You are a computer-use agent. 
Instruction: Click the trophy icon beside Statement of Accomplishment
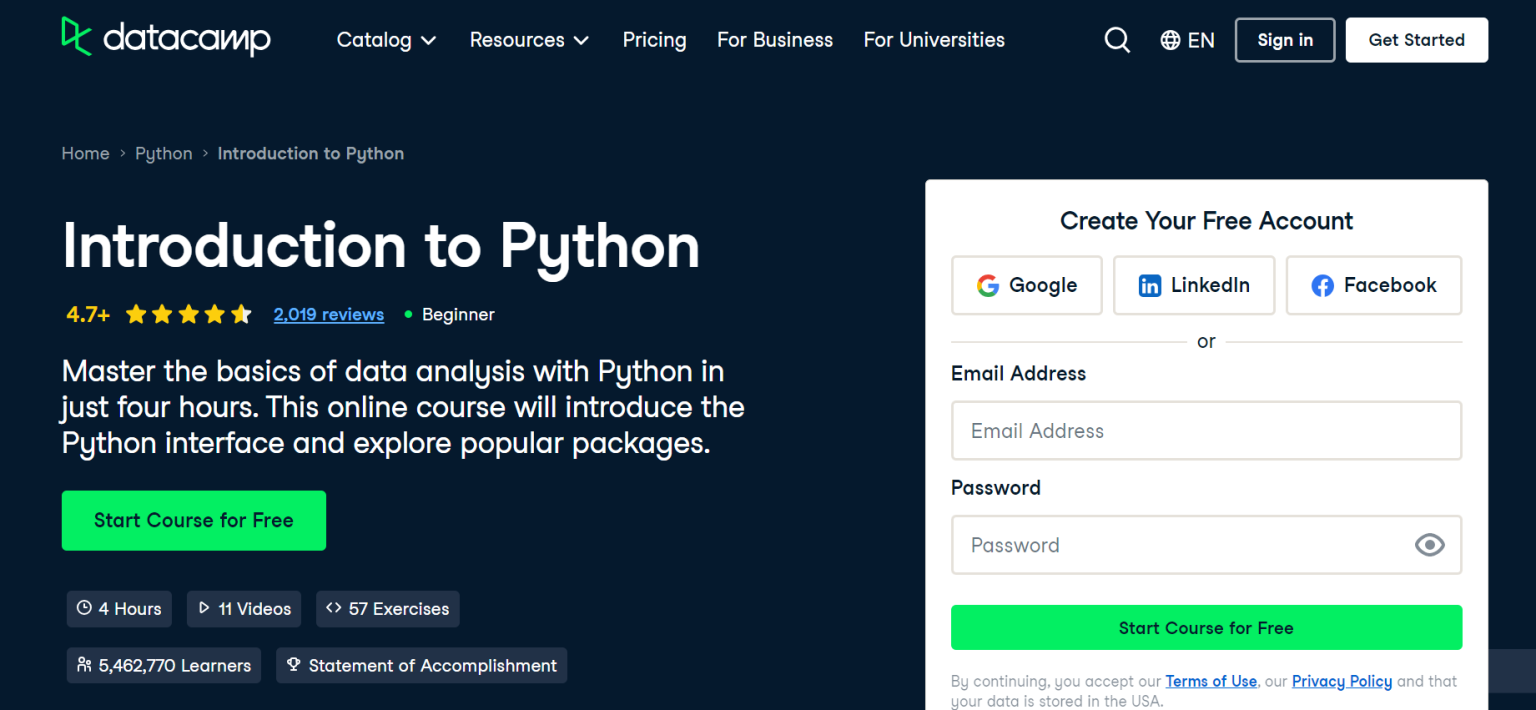[292, 665]
